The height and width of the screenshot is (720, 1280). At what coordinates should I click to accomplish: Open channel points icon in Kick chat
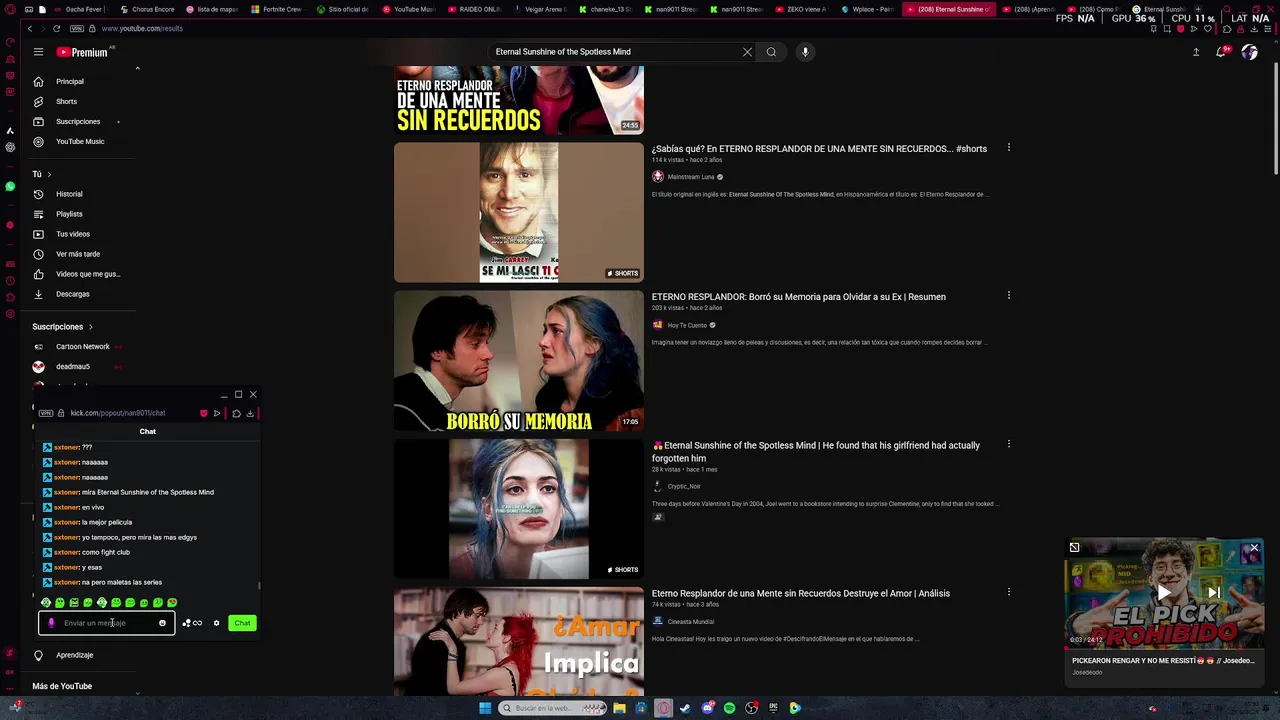192,623
